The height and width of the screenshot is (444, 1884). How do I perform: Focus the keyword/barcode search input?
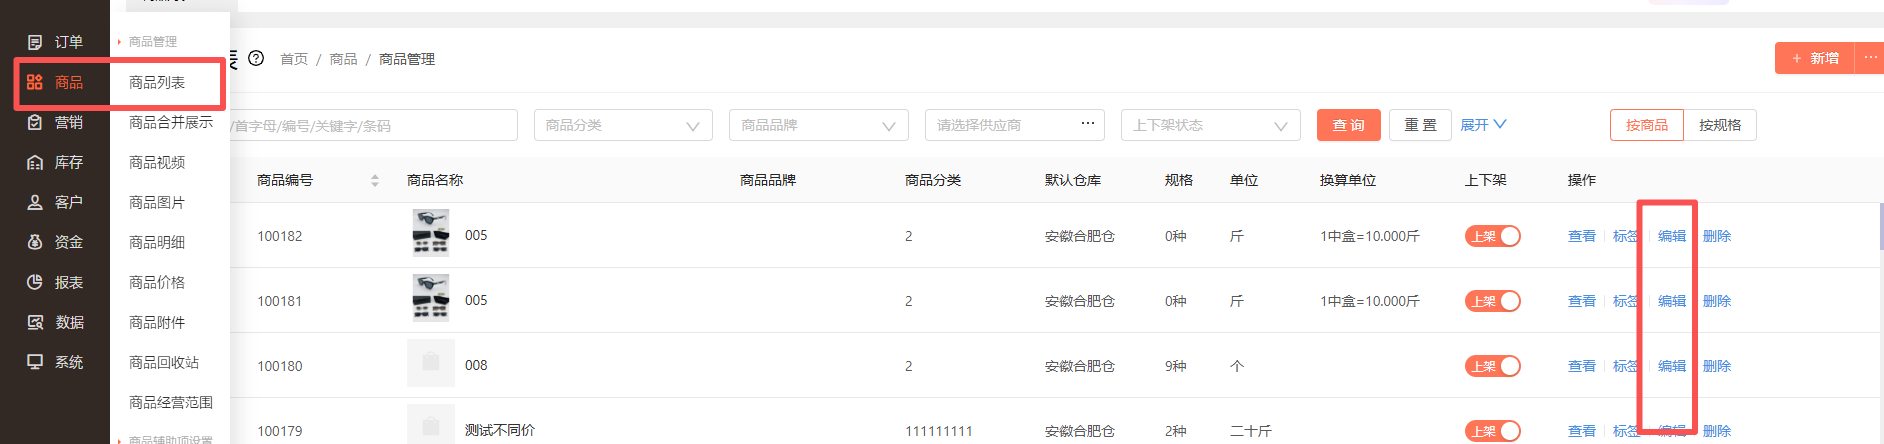coord(373,125)
